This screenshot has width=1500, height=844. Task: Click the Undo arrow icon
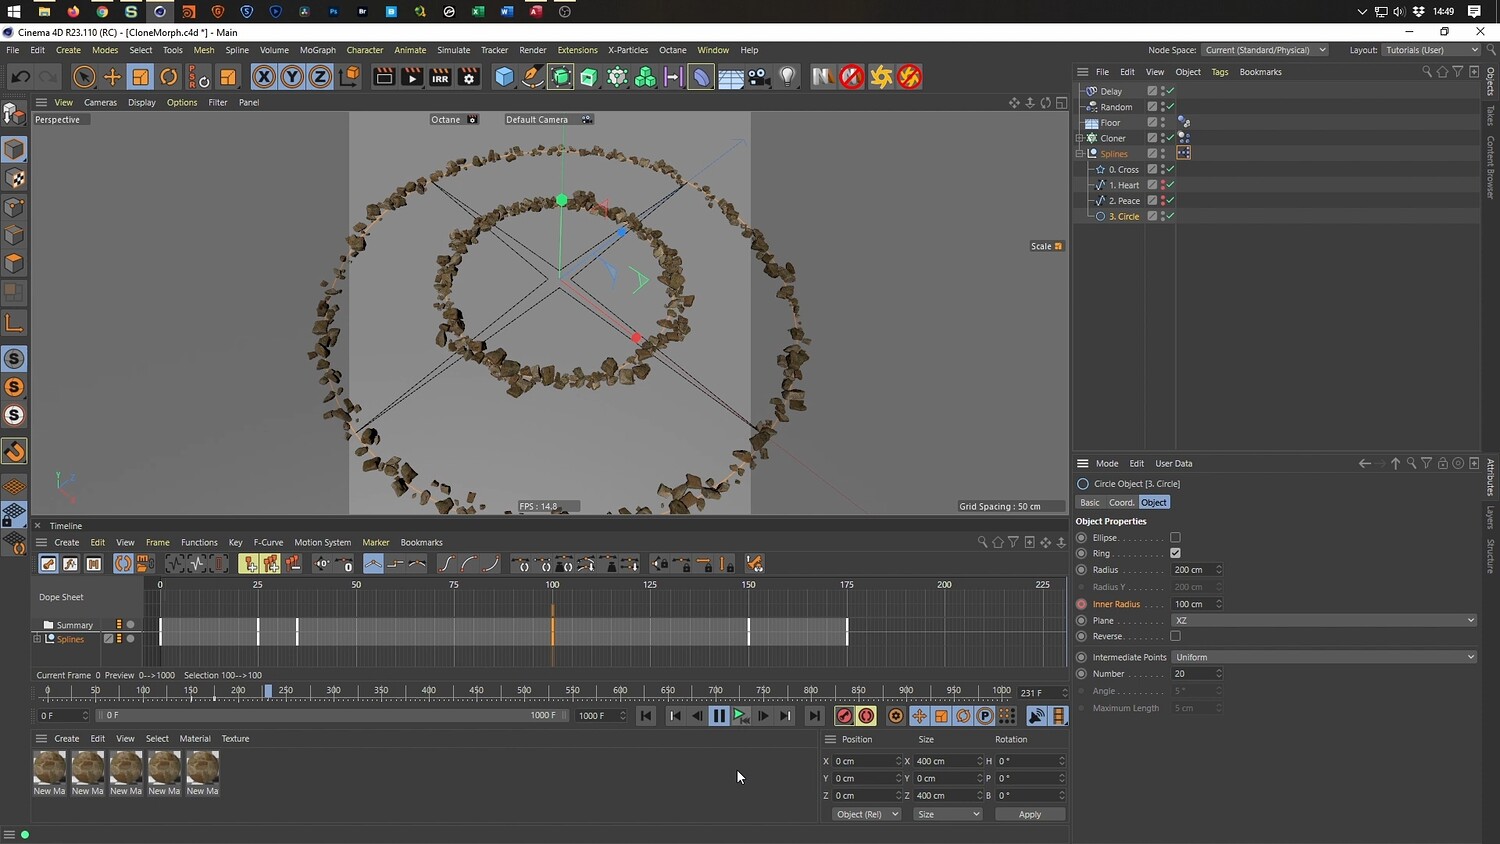coord(20,77)
